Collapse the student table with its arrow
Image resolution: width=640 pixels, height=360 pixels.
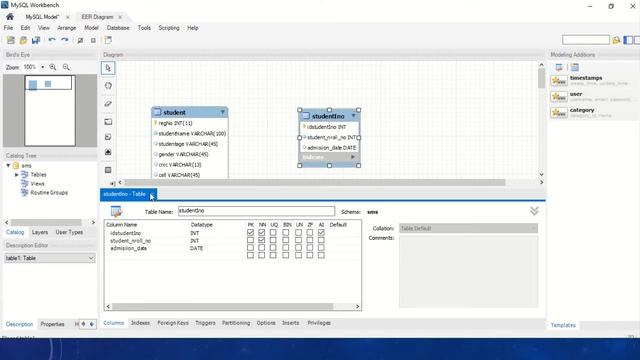click(222, 112)
